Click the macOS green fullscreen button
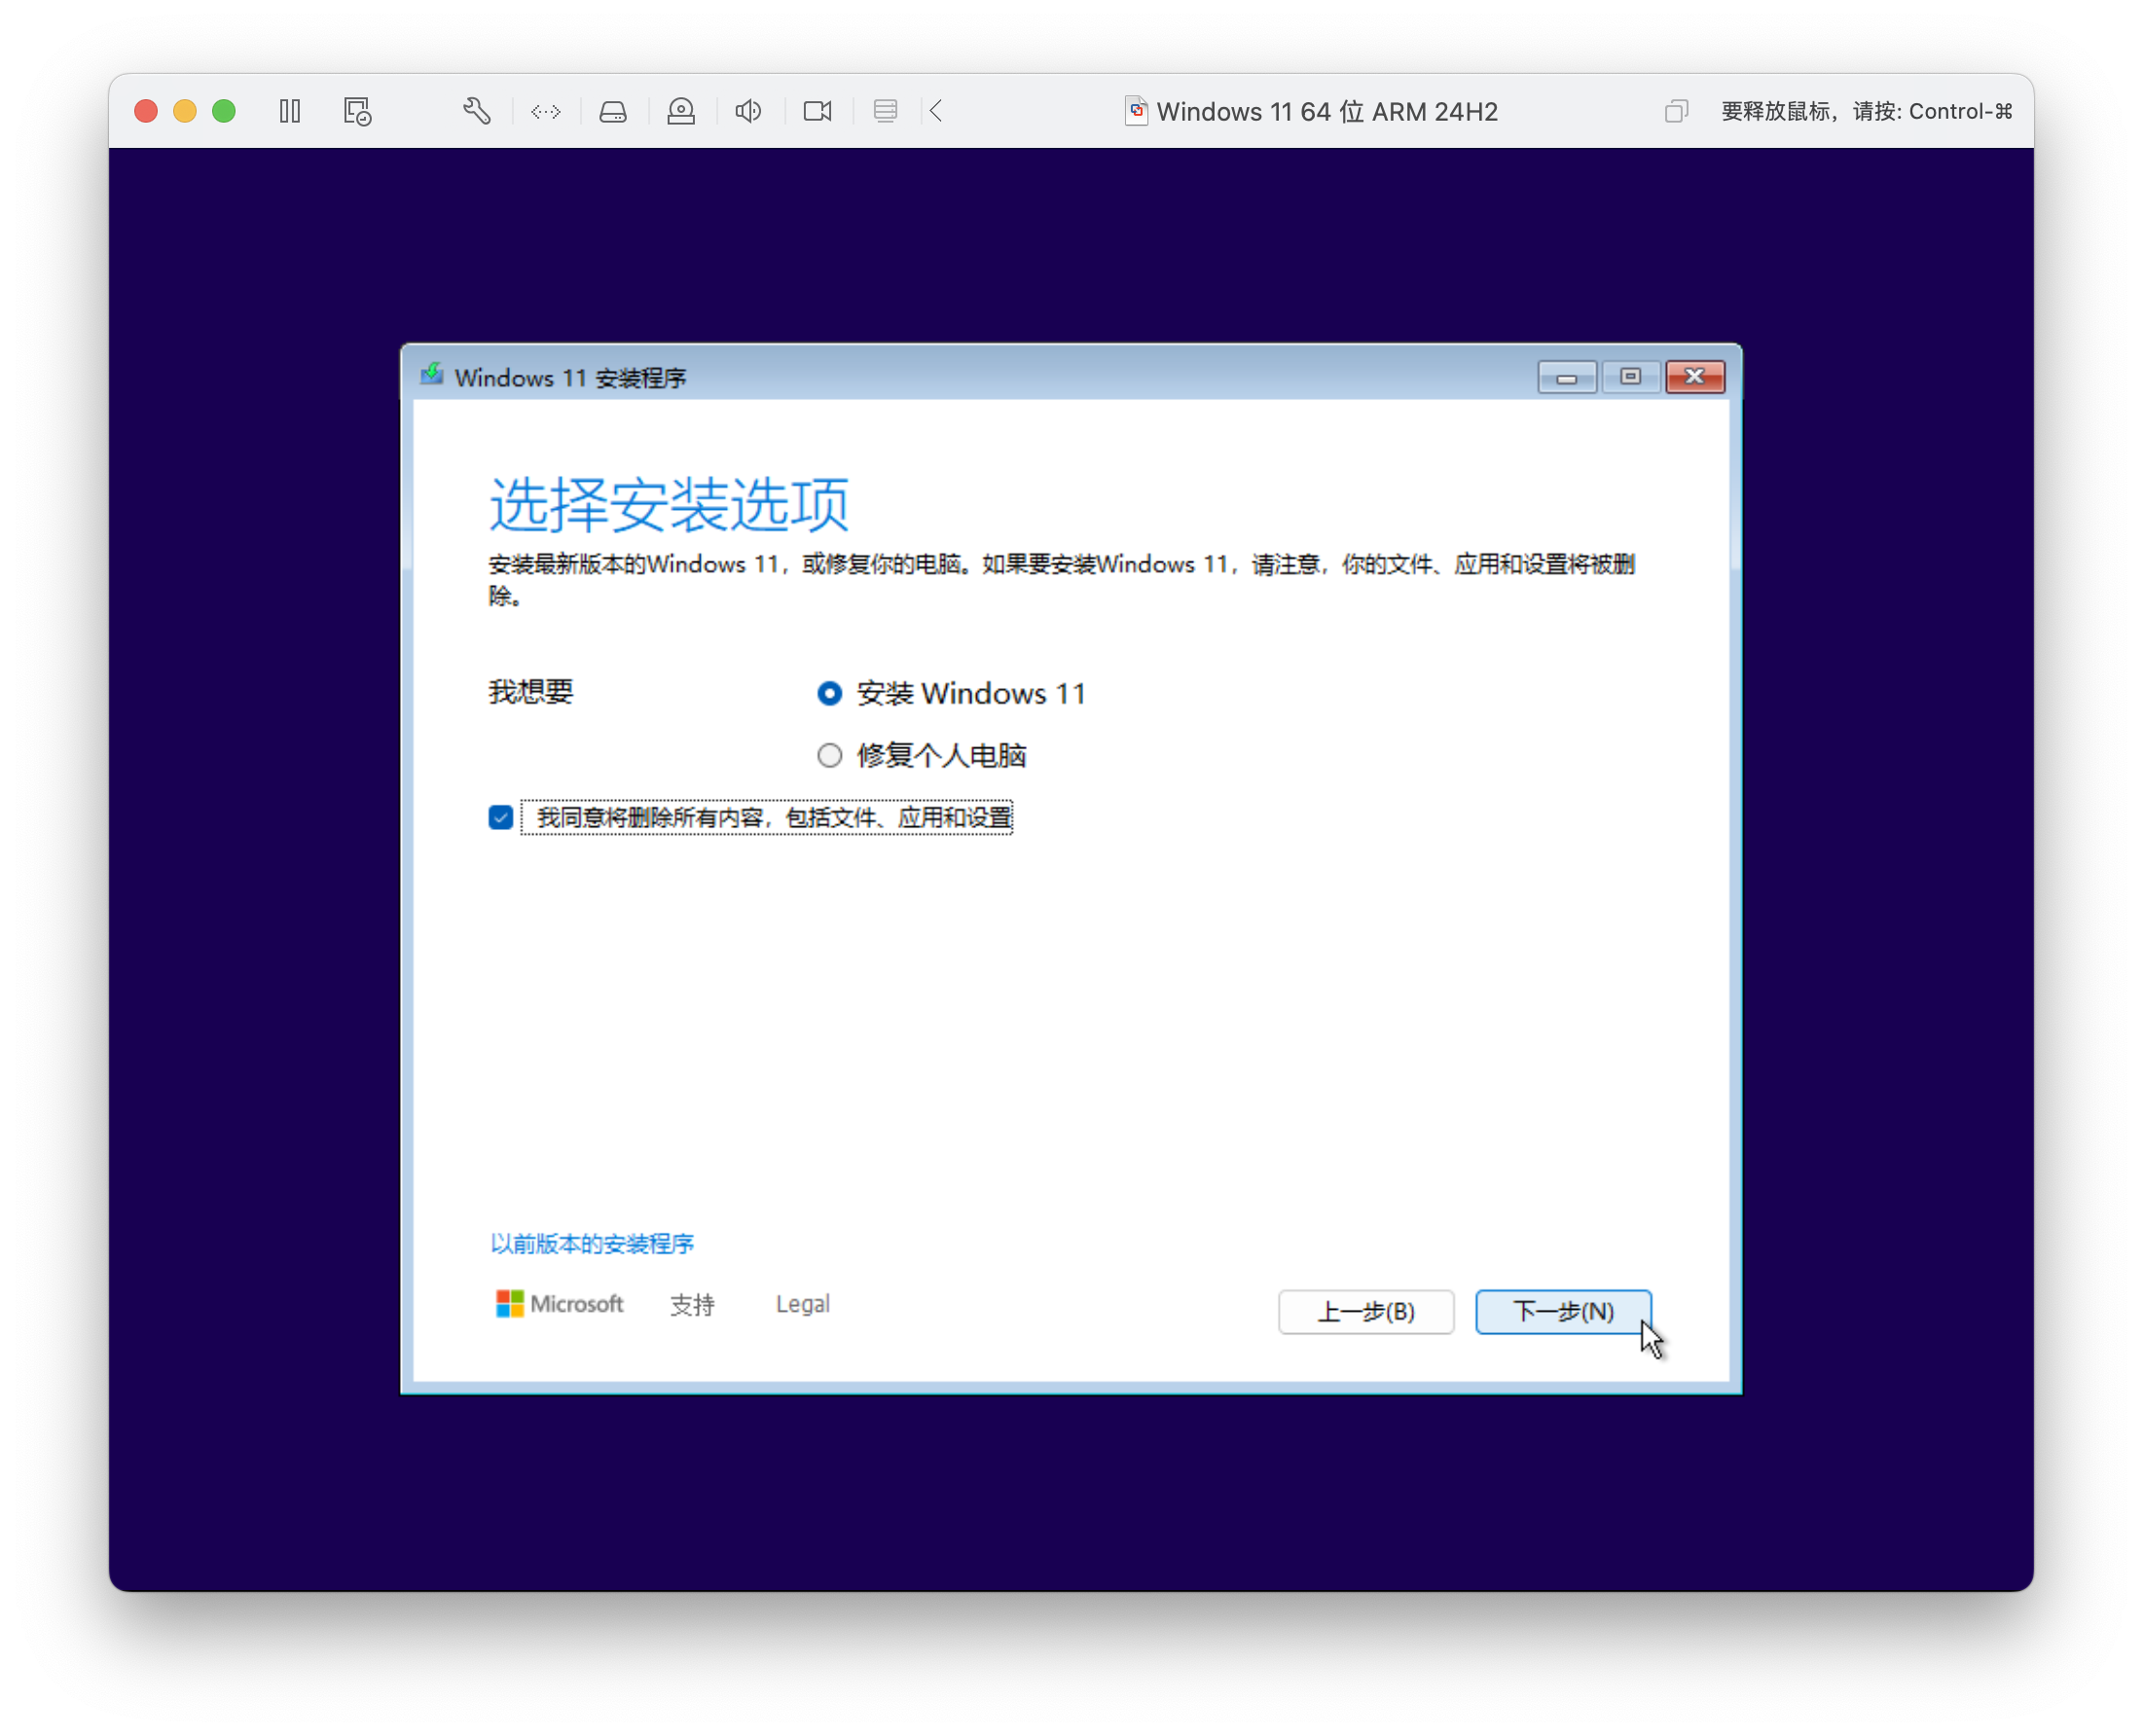Screen dimensions: 2143x1736 [224, 111]
